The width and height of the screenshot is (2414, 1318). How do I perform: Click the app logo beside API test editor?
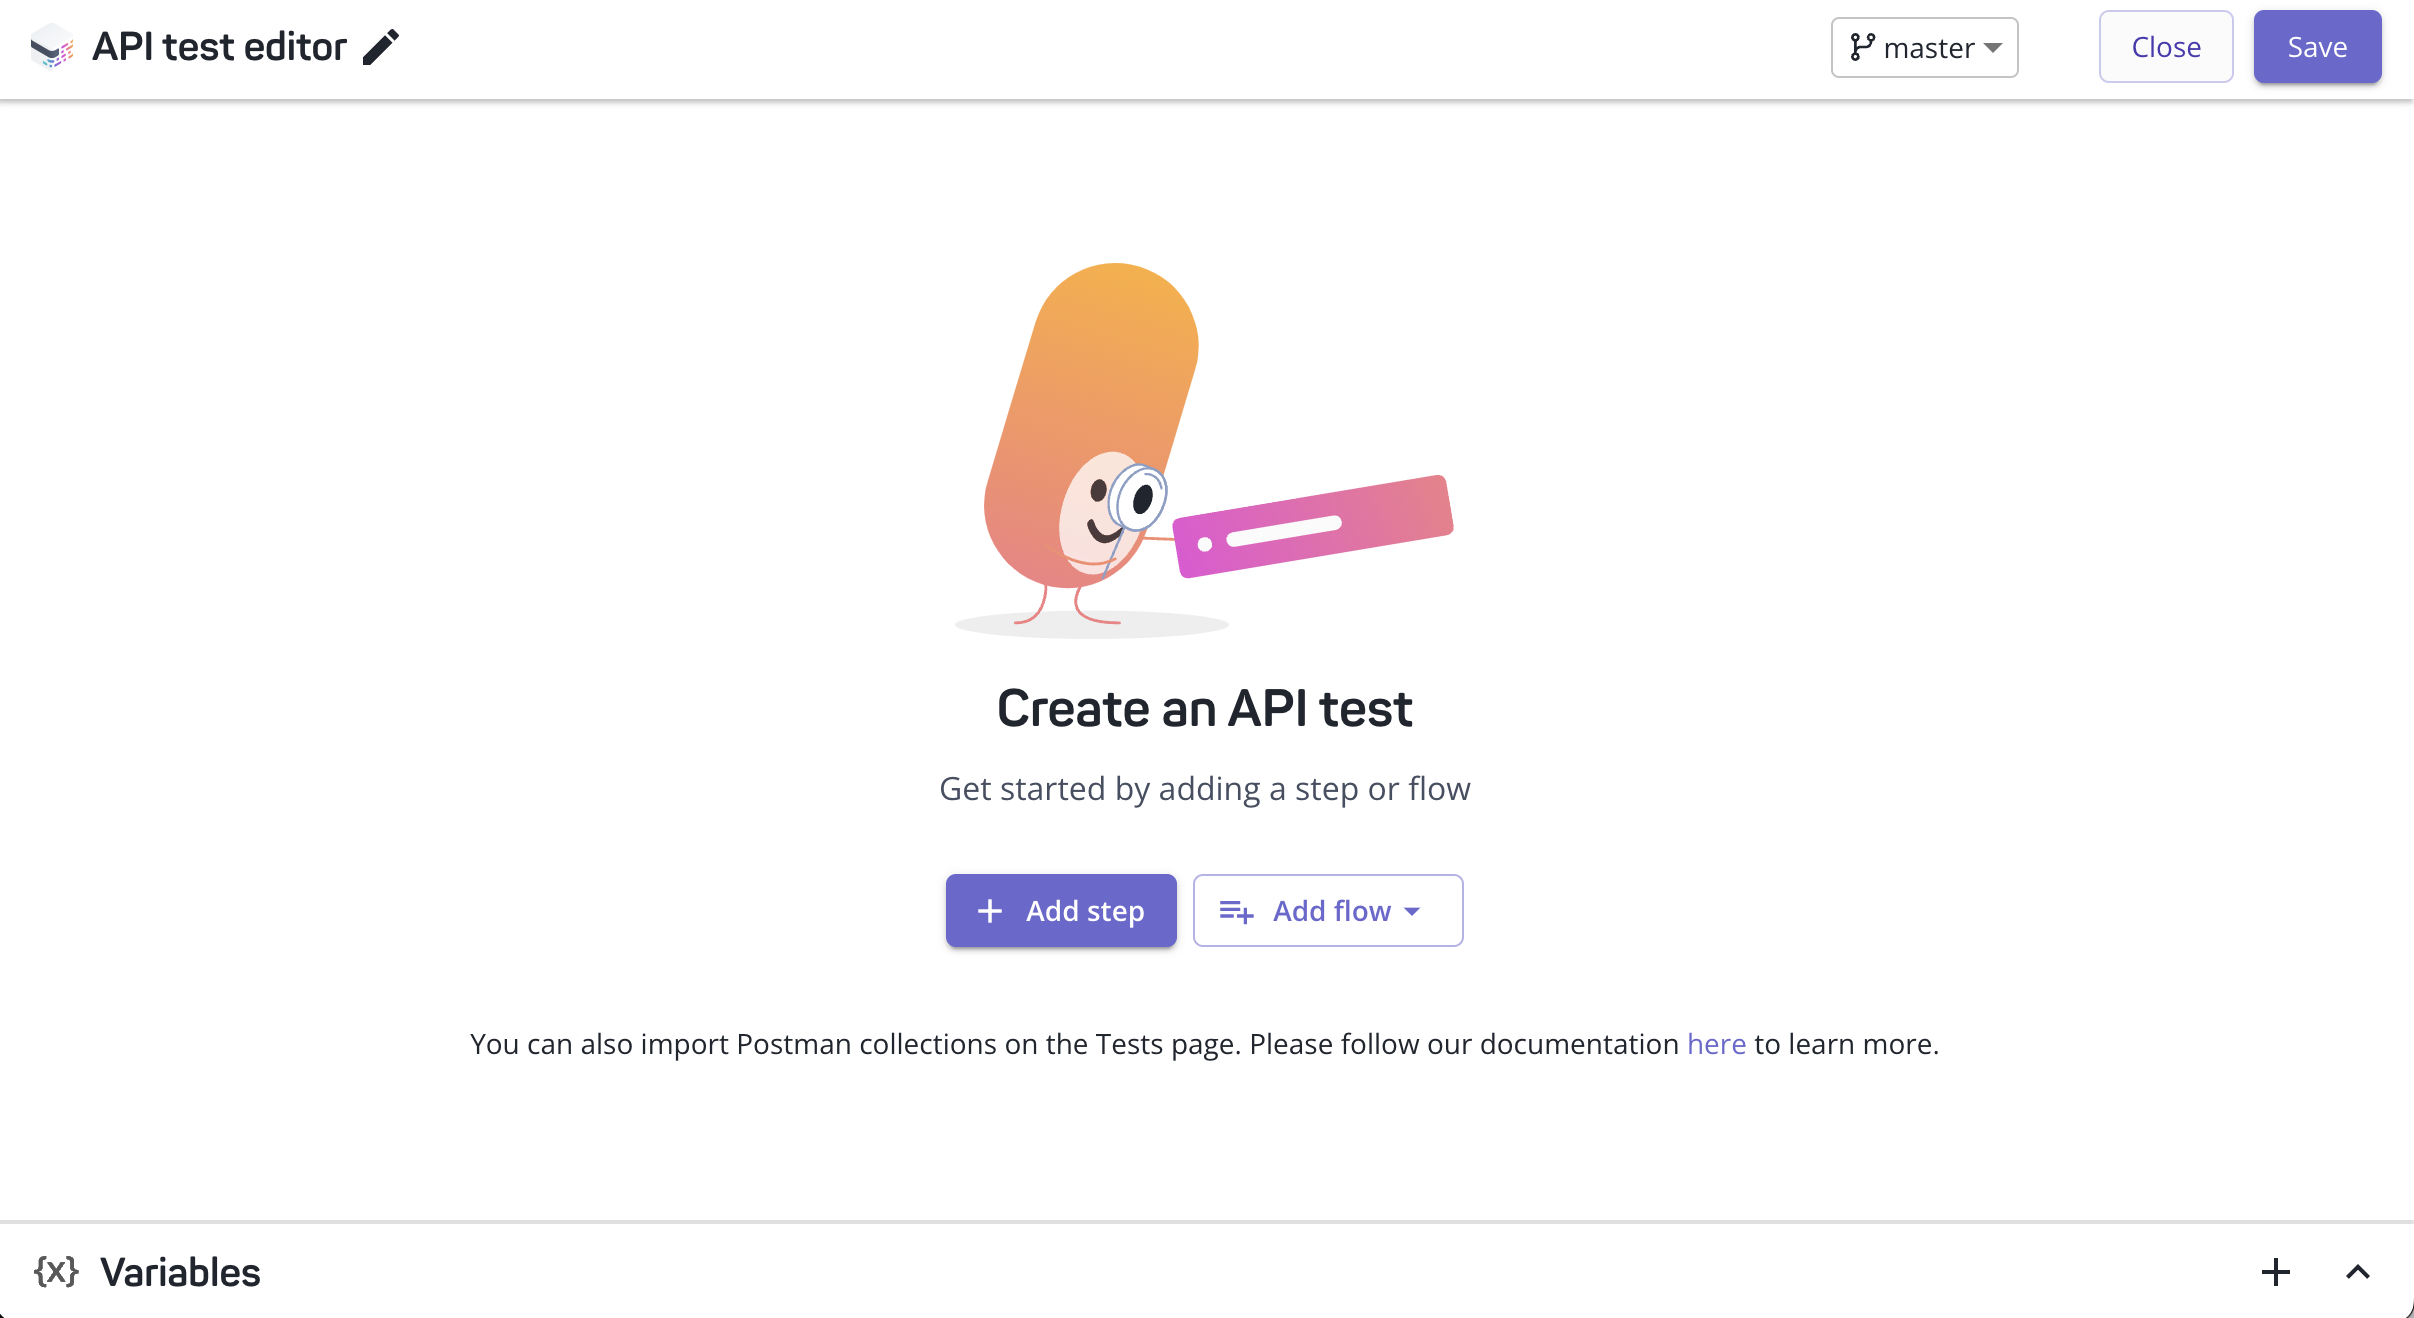[x=52, y=47]
